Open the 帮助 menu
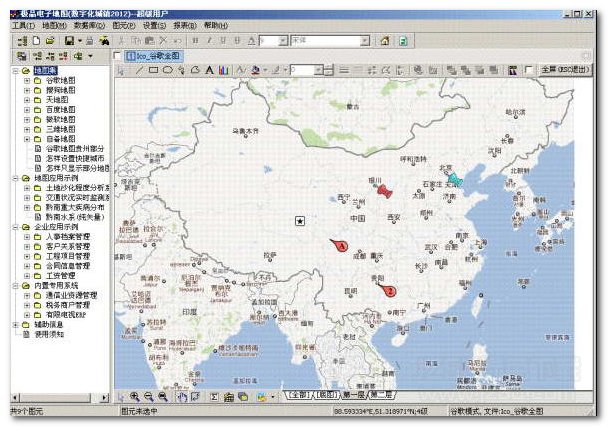This screenshot has width=608, height=427. click(x=216, y=26)
